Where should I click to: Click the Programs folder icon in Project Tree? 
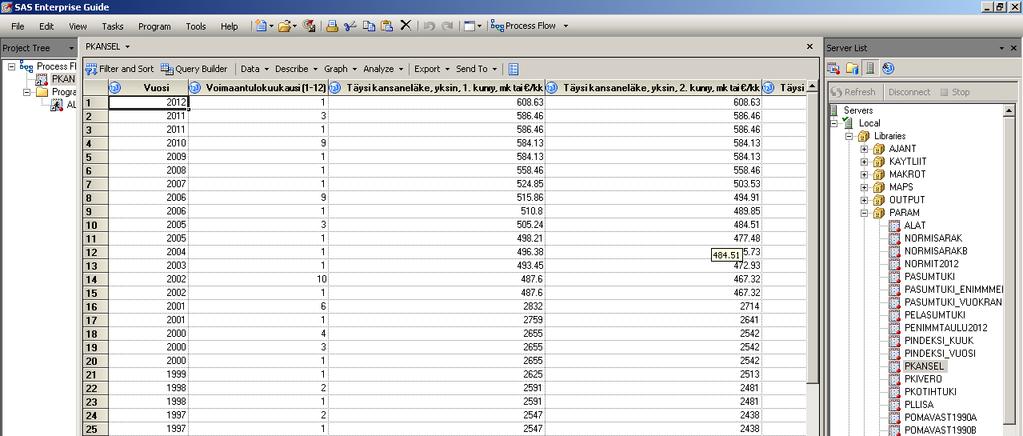point(42,92)
